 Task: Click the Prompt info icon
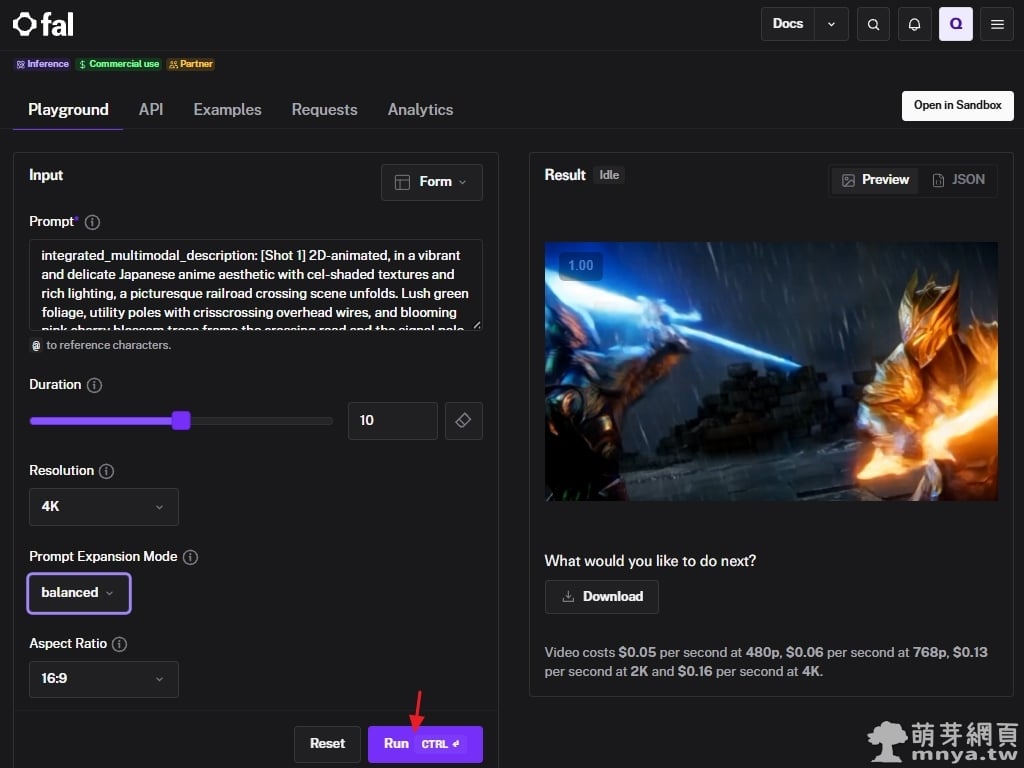[92, 222]
